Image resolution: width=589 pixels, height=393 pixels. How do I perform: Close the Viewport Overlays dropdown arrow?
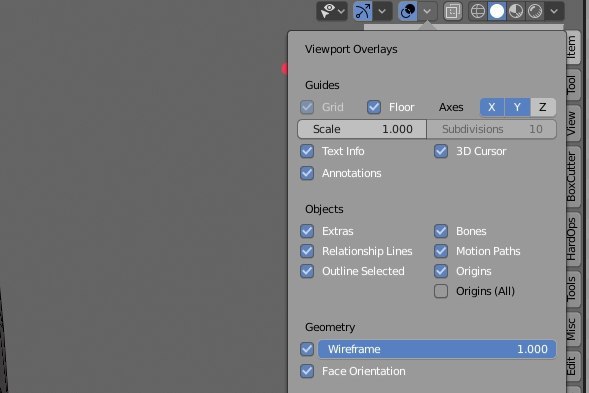[427, 11]
